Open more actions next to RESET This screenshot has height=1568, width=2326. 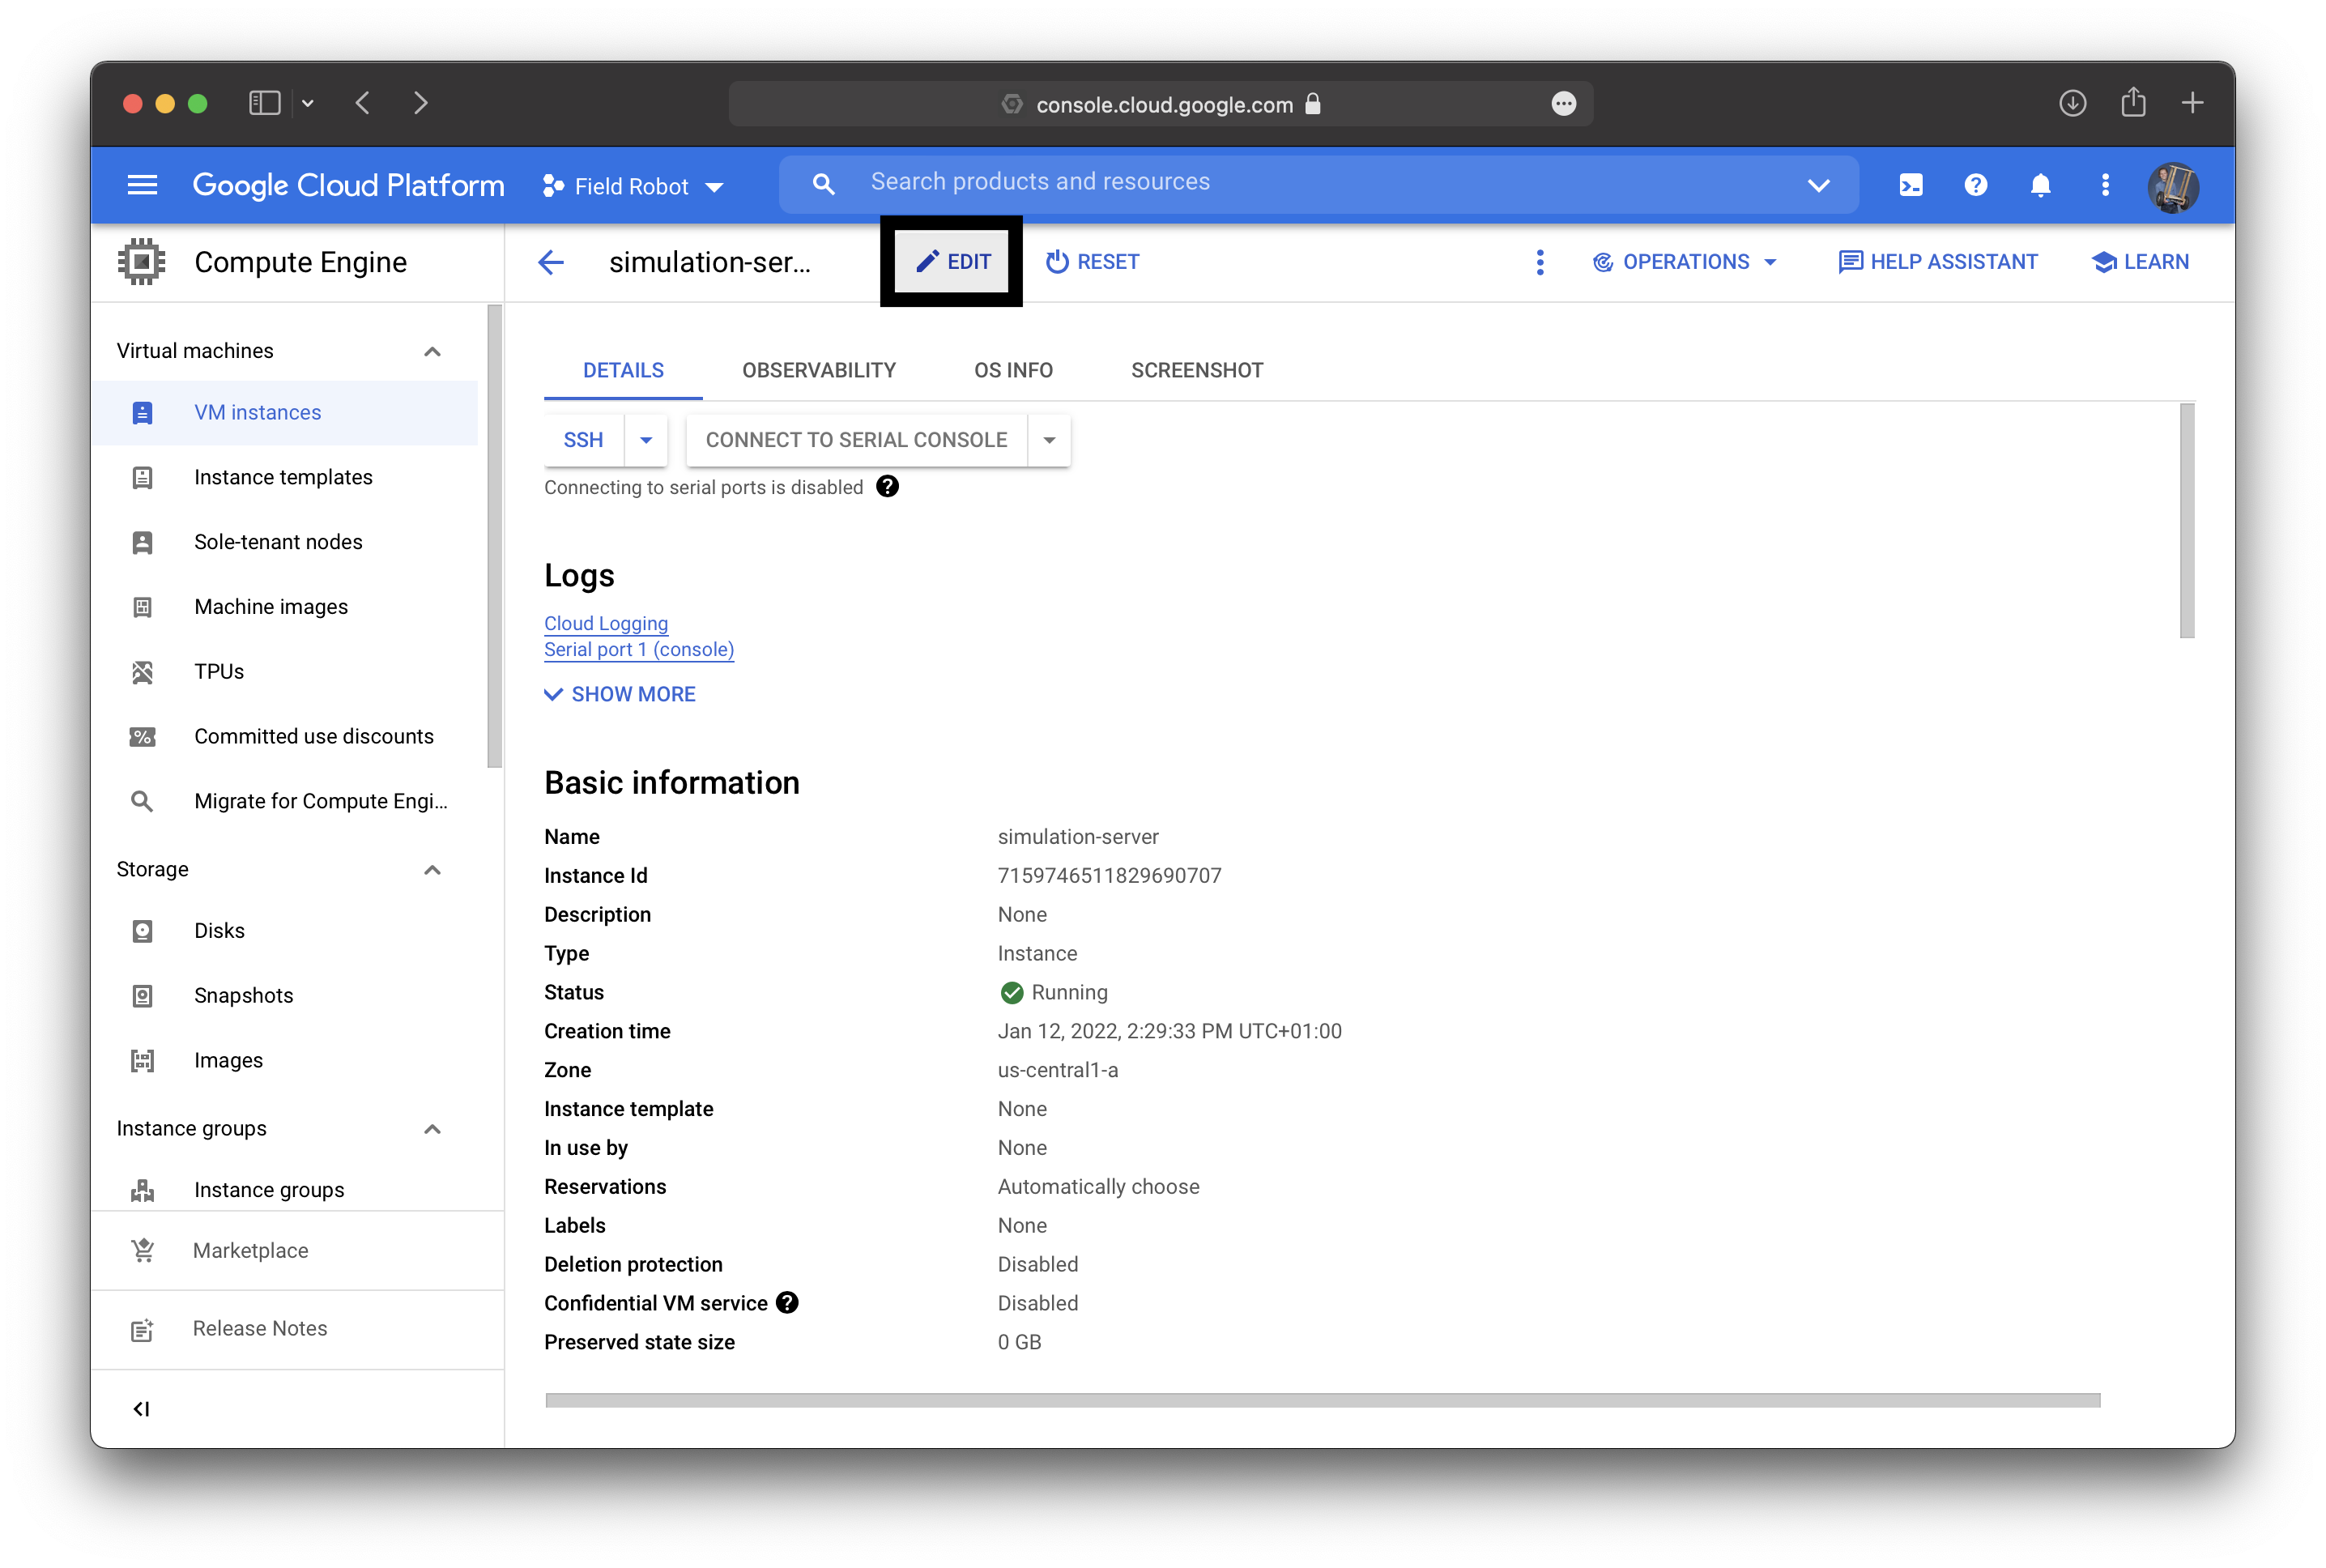(x=1540, y=262)
